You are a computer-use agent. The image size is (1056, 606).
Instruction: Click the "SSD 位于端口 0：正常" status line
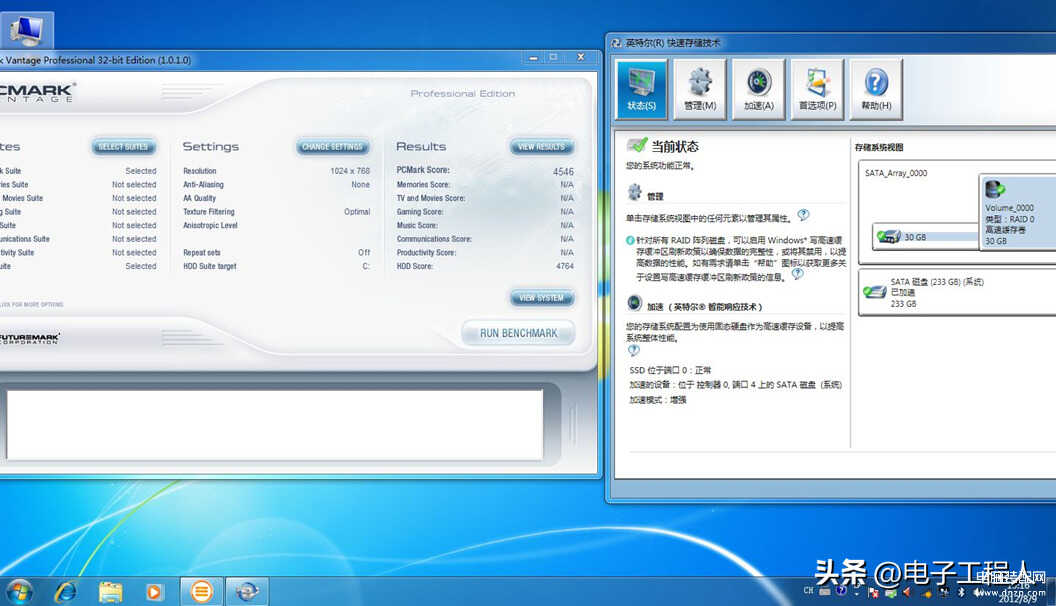pos(670,370)
